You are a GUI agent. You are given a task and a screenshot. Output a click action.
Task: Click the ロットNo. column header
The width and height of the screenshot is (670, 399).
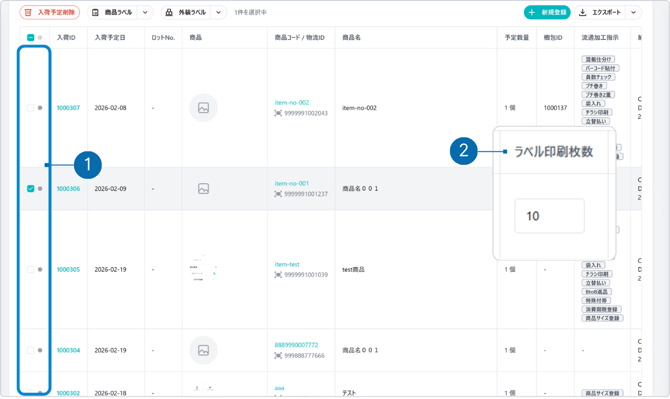[x=163, y=38]
